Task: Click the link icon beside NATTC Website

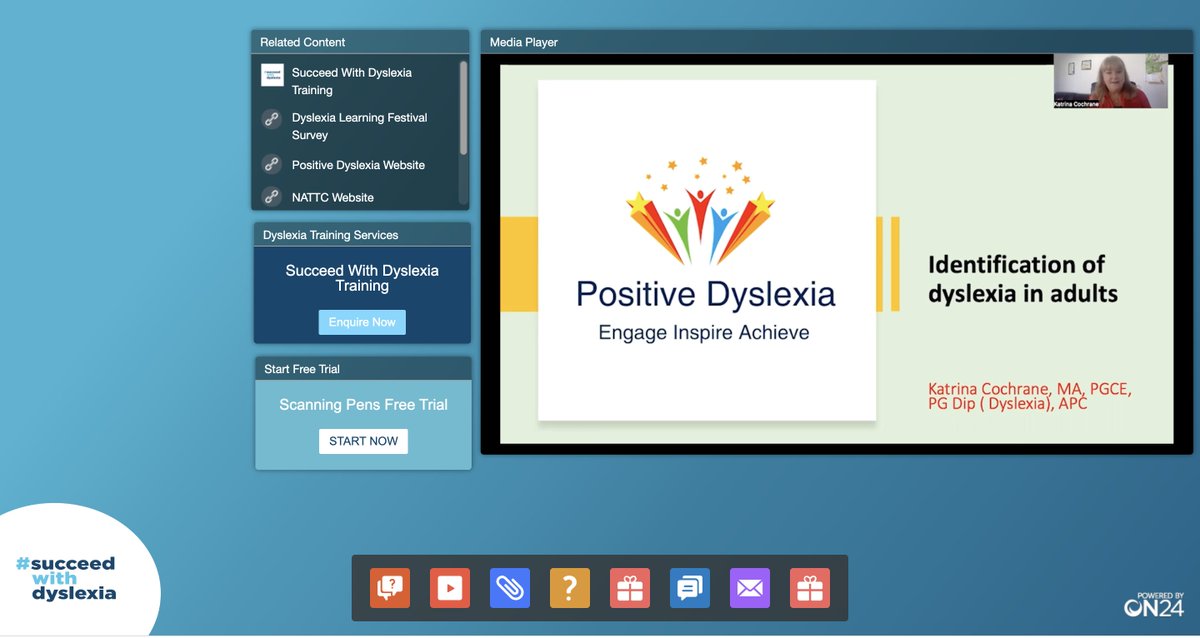Action: (x=272, y=197)
